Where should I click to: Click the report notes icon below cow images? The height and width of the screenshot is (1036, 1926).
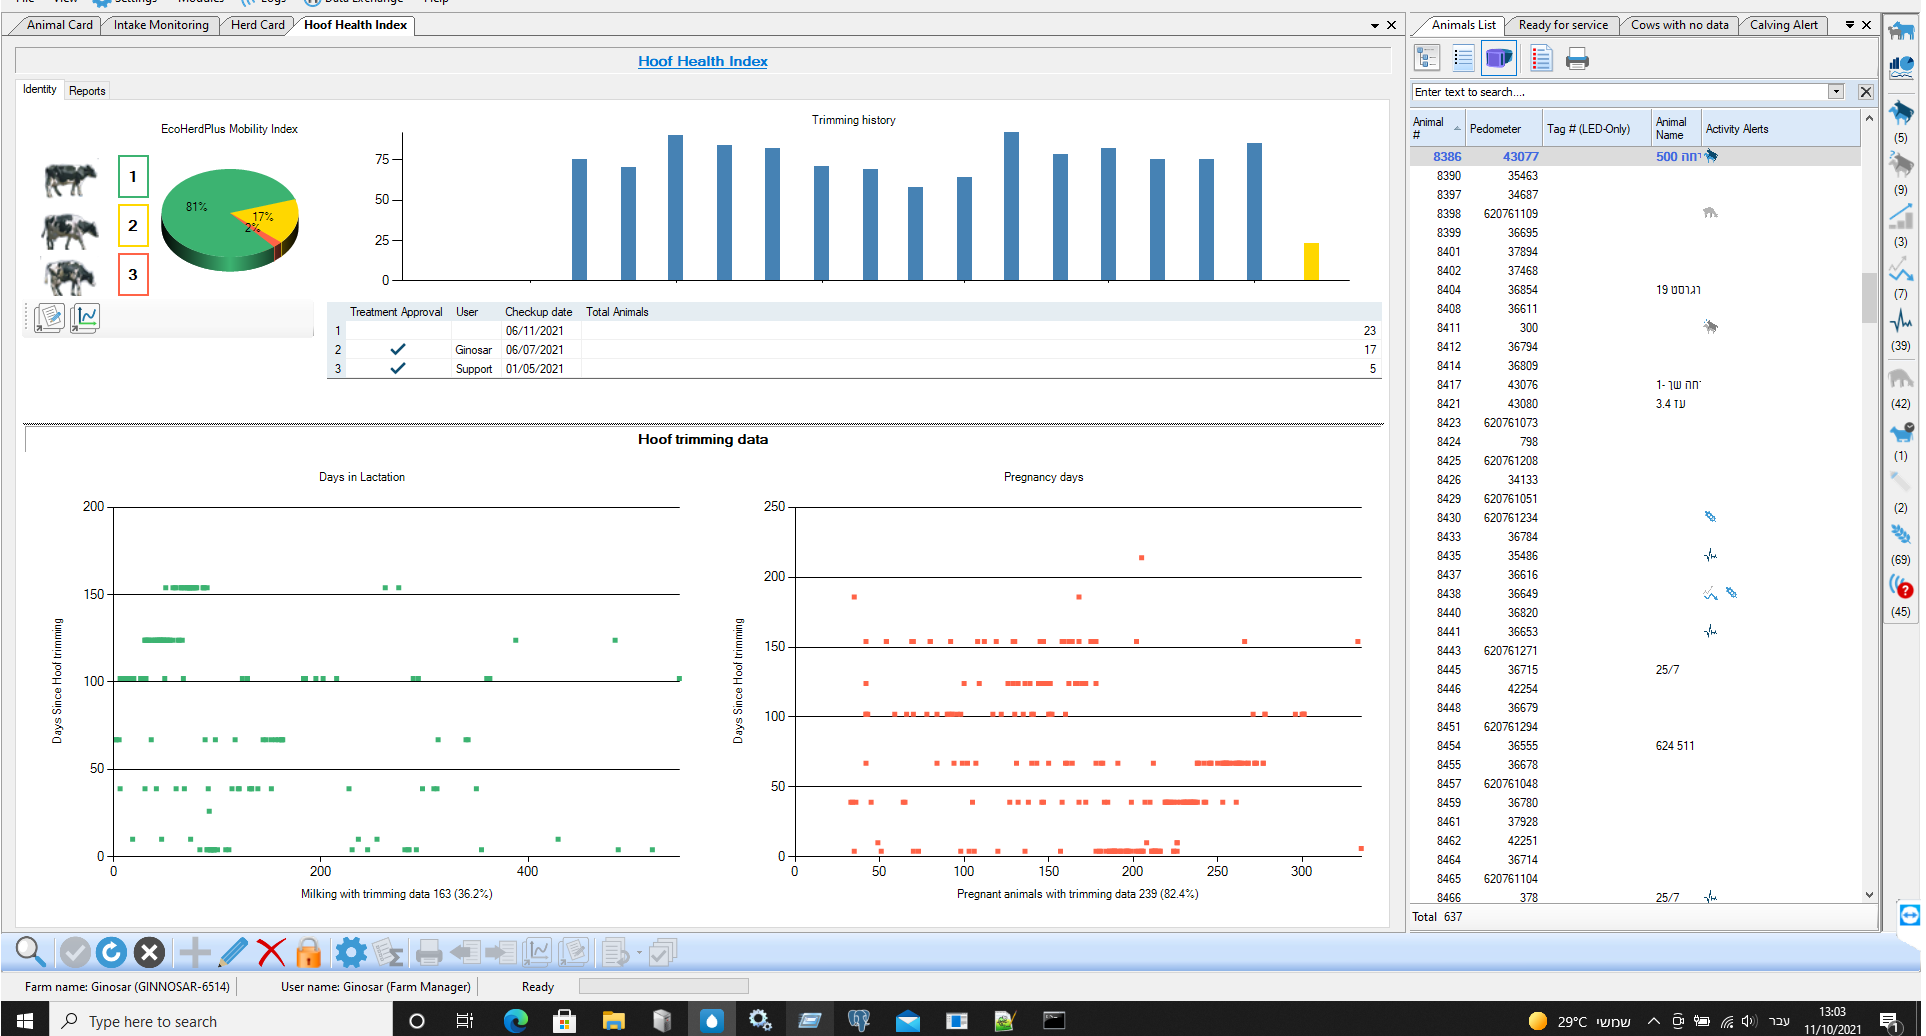click(x=49, y=318)
